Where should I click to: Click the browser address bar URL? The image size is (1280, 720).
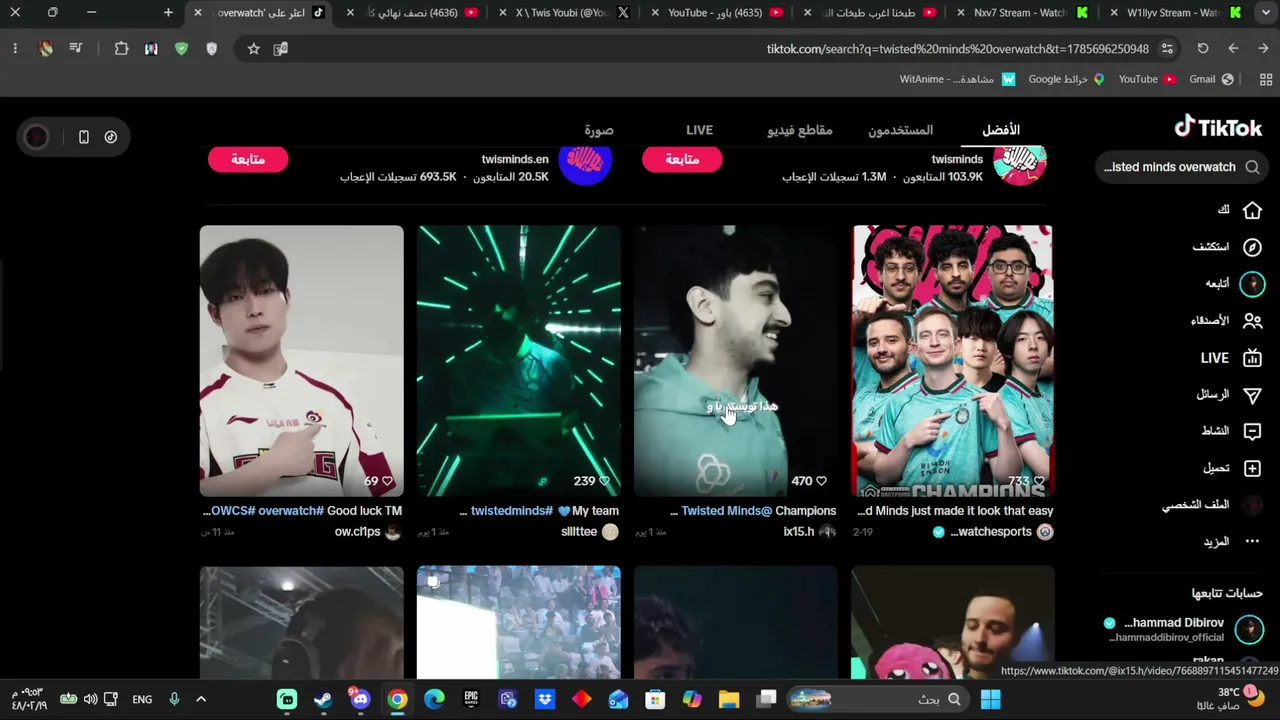coord(958,49)
